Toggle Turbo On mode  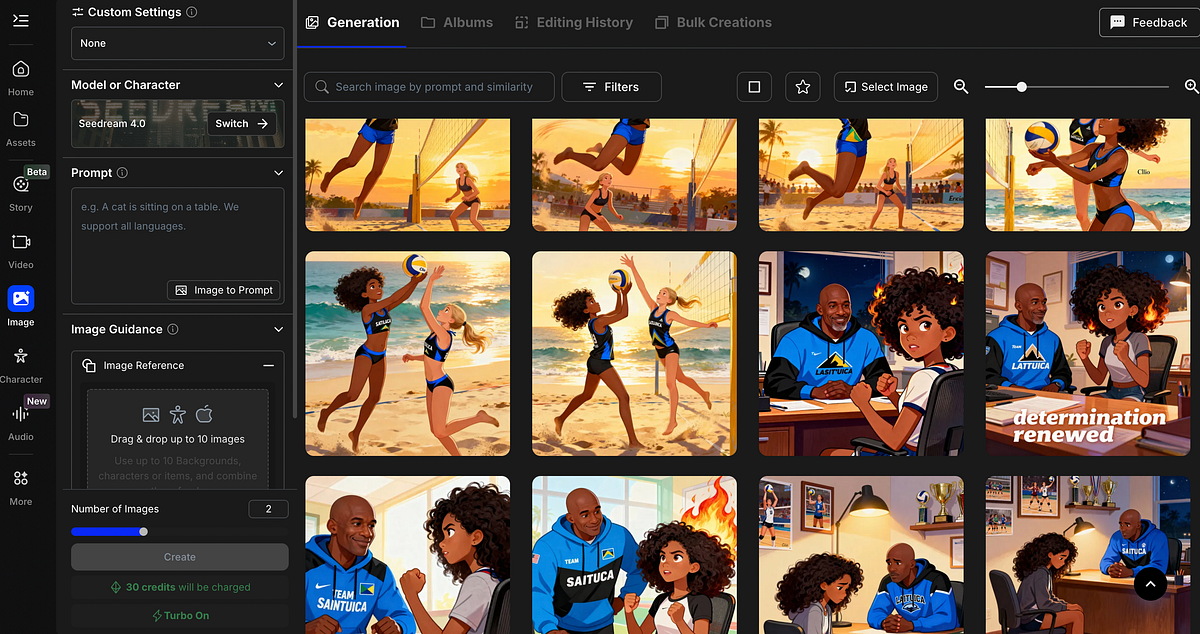coord(180,615)
